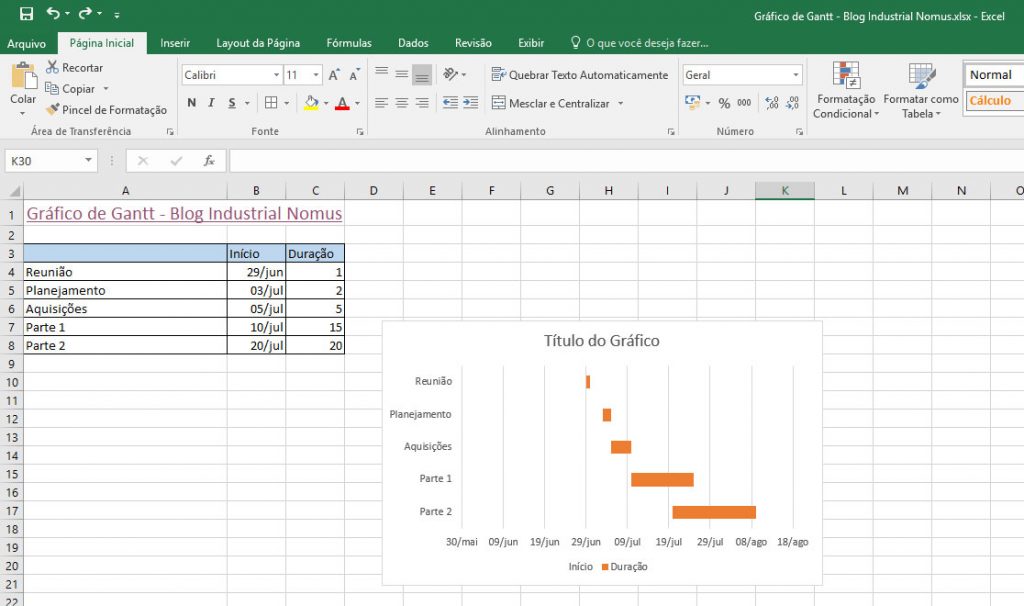Apply percent style
Viewport: 1024px width, 606px height.
[x=724, y=103]
